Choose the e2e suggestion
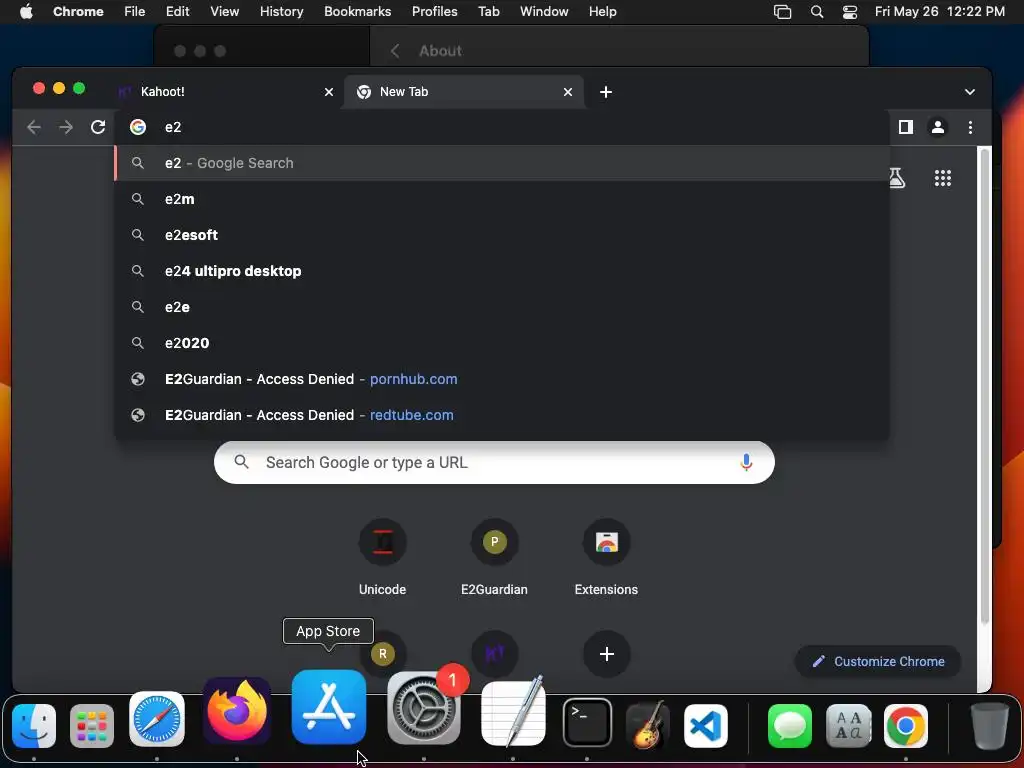The image size is (1024, 768). [x=502, y=307]
